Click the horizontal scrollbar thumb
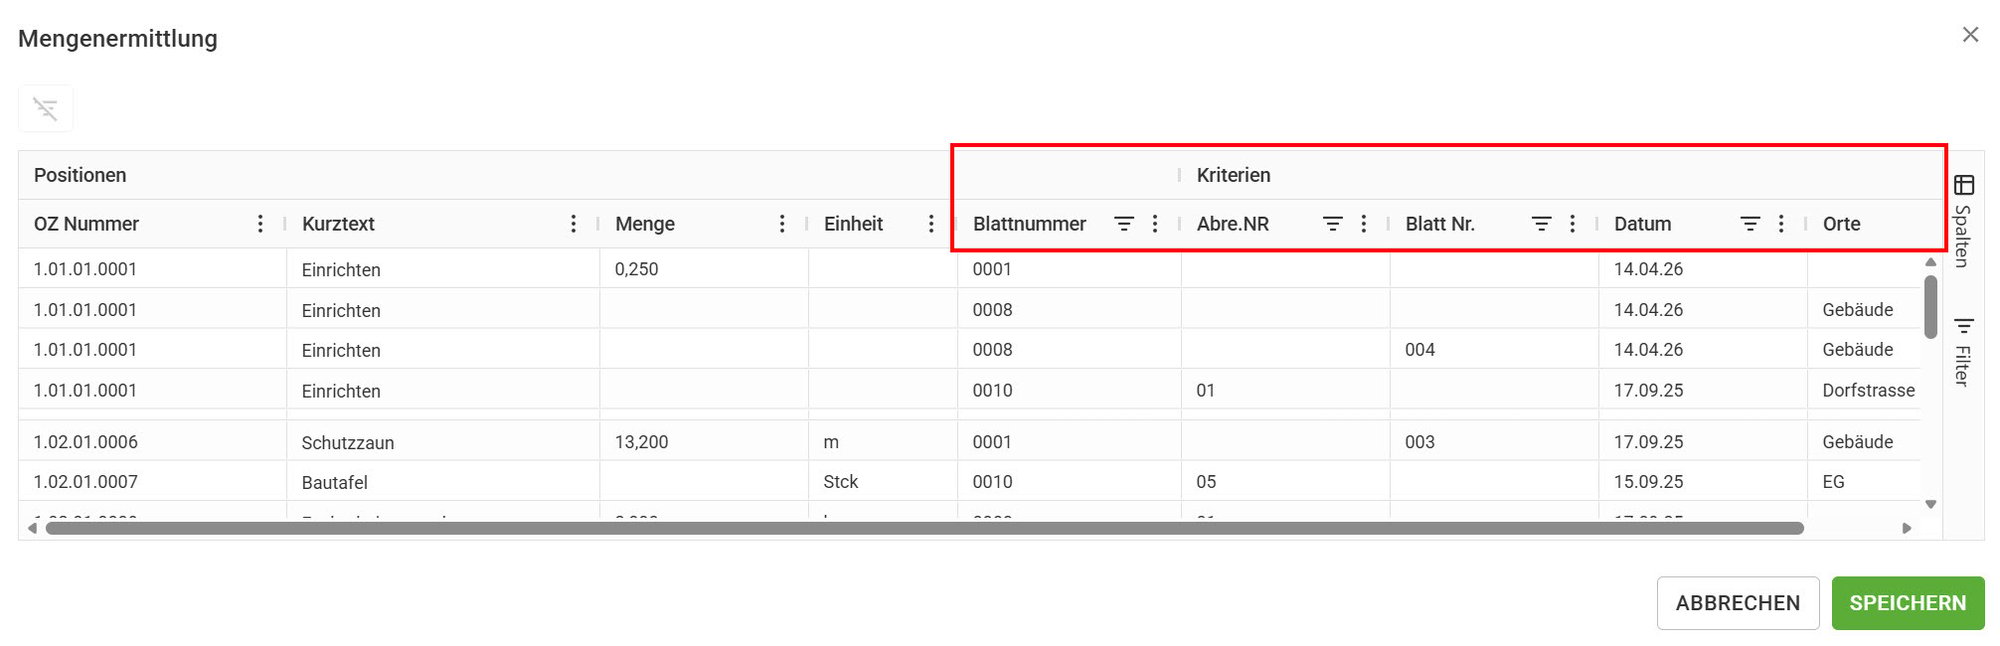This screenshot has height=646, width=2000. click(925, 528)
